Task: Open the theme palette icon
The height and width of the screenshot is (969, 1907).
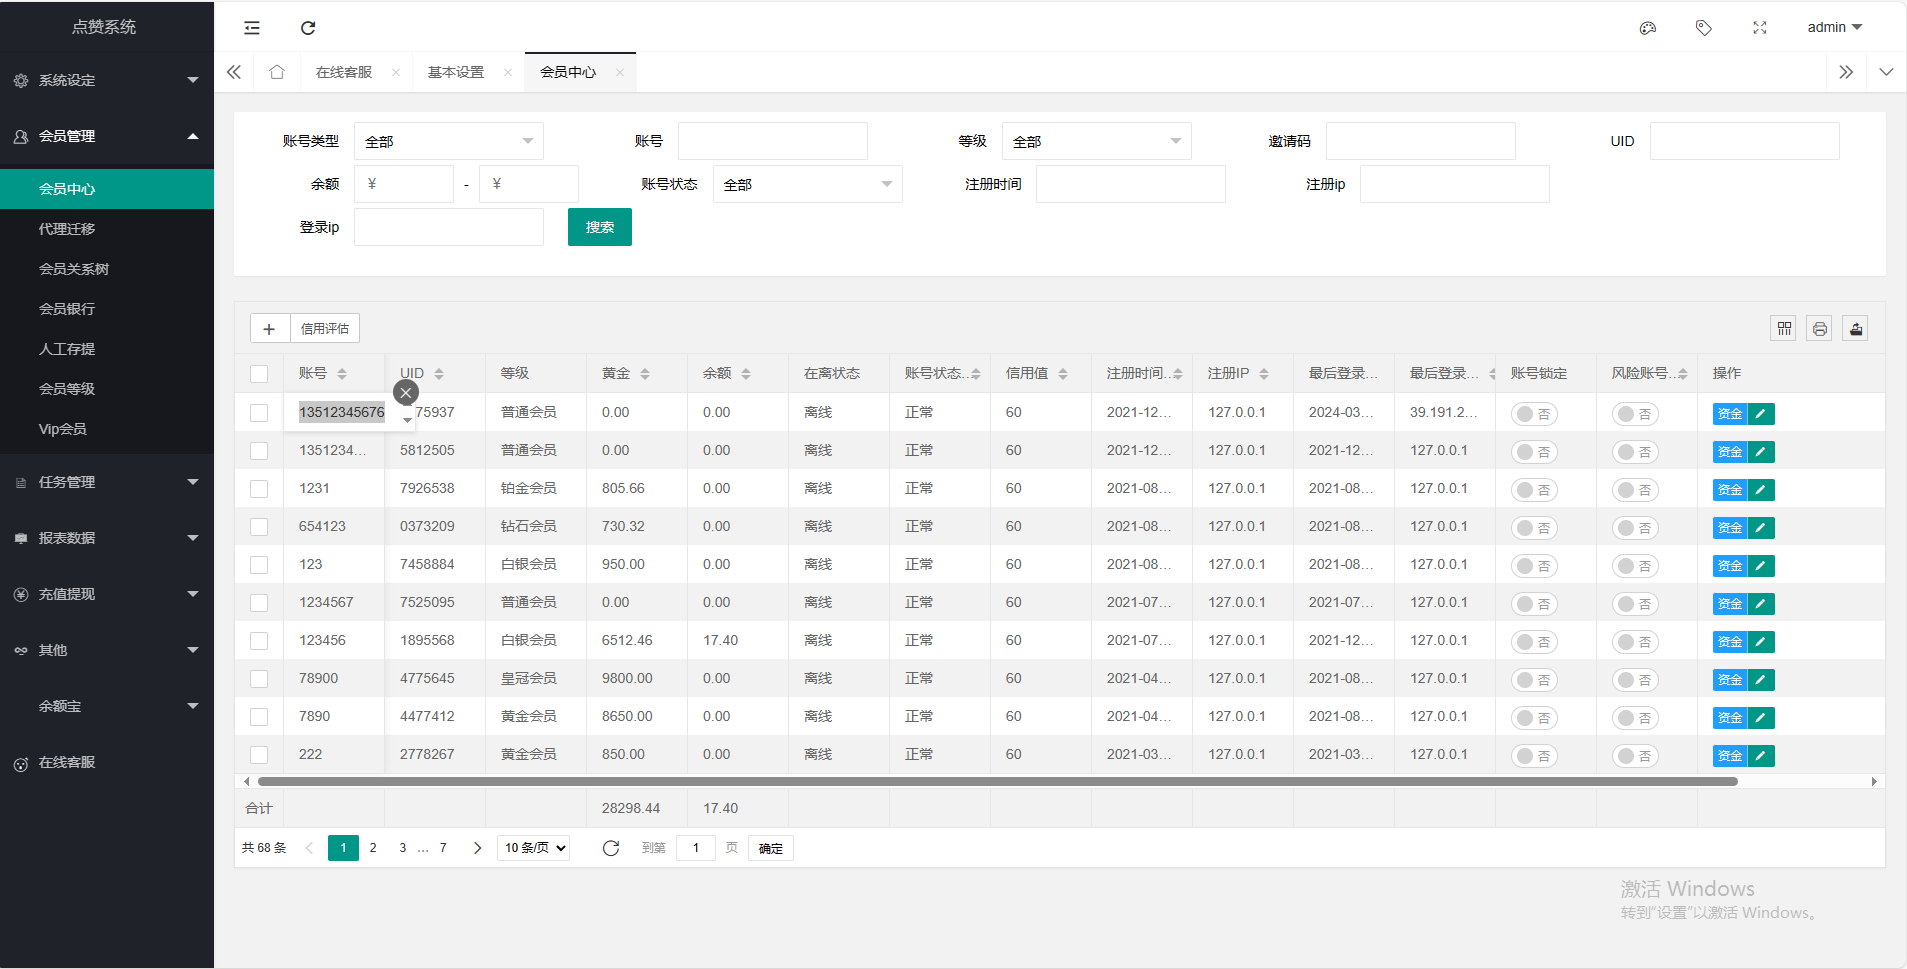Action: [1648, 28]
